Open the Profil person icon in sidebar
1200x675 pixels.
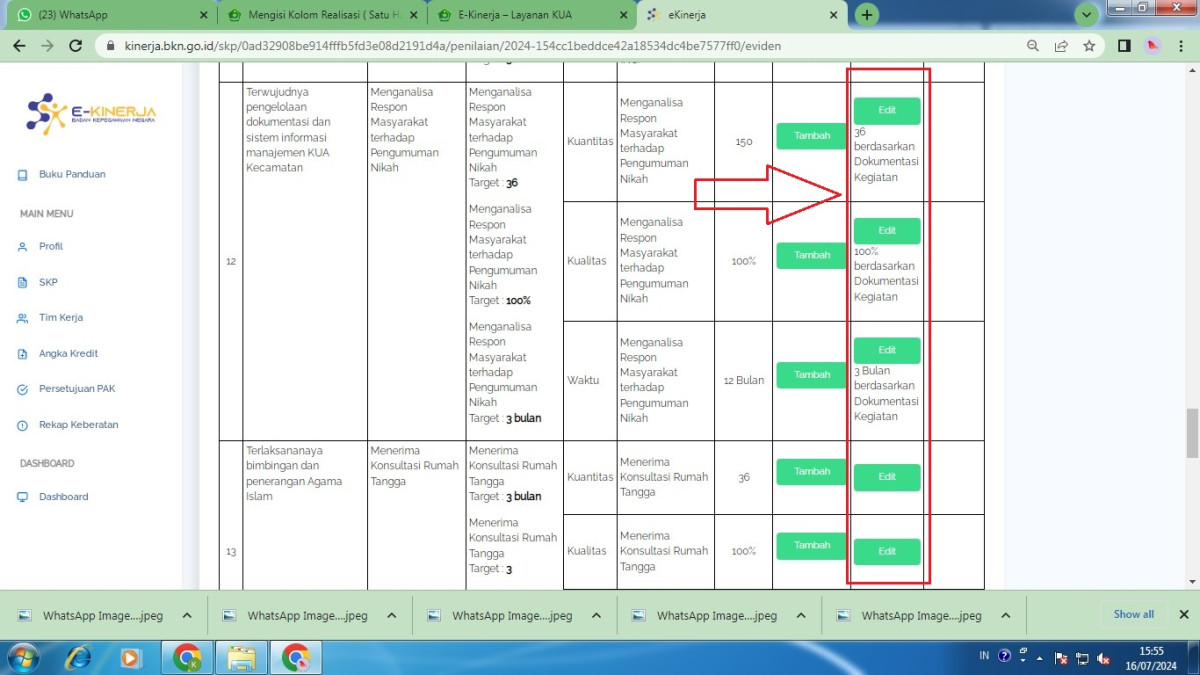[x=22, y=247]
